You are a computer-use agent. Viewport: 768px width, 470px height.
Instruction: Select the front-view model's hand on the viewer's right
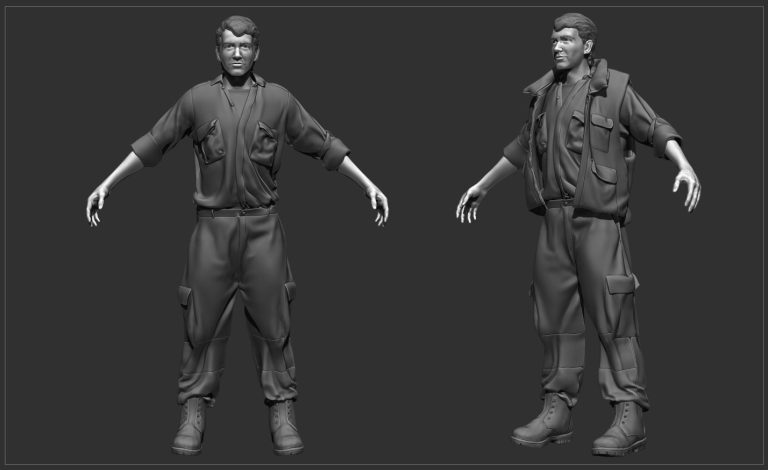378,204
